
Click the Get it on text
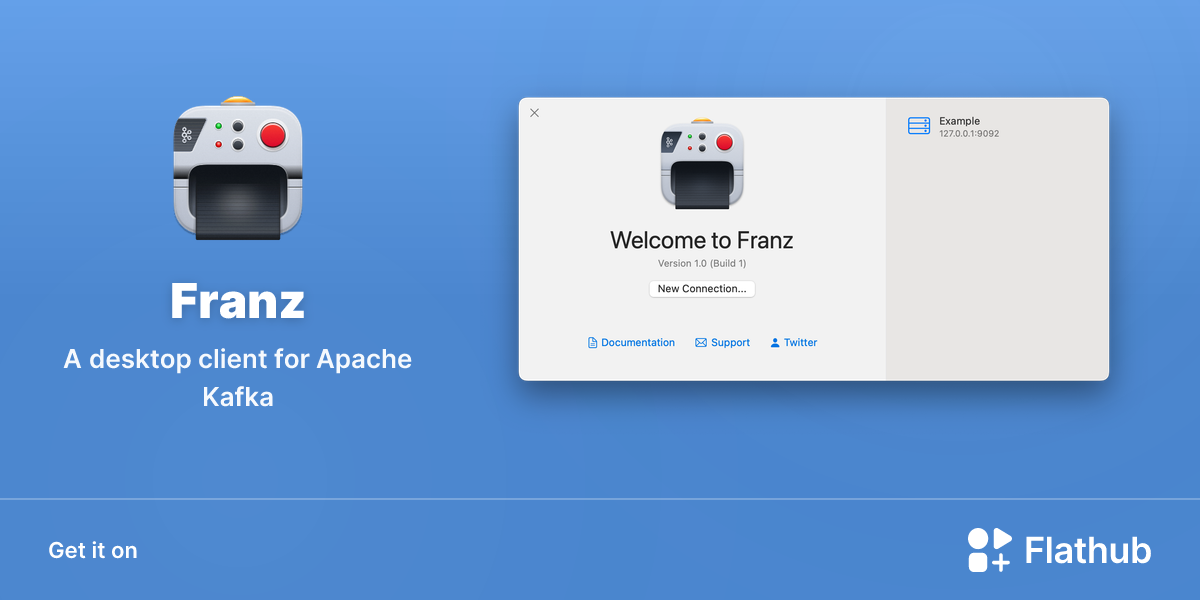tap(93, 550)
